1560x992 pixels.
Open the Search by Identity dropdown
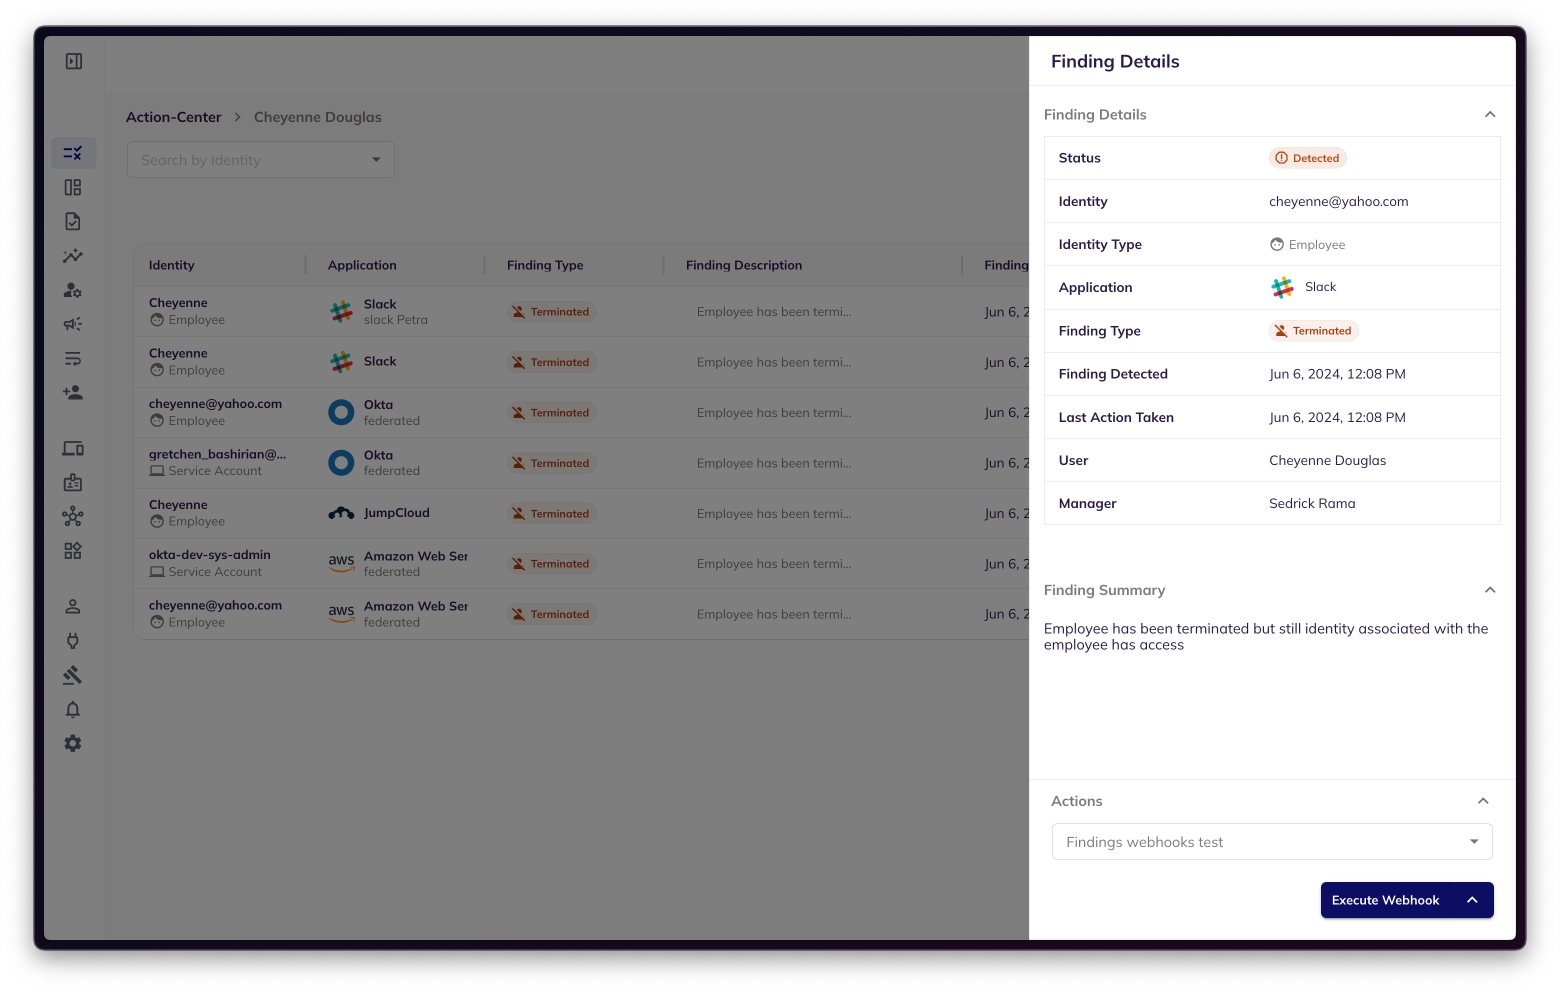261,160
